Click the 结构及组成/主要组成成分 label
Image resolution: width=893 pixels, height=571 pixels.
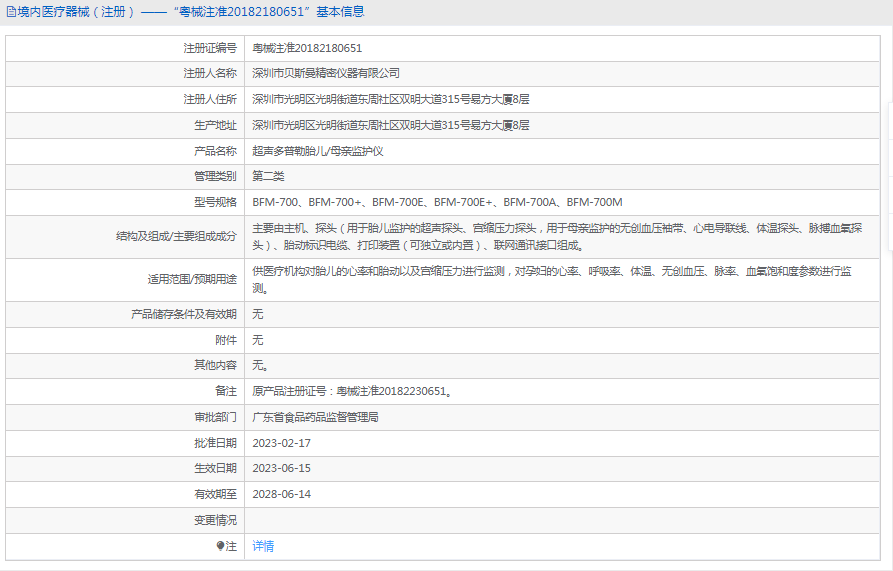176,236
